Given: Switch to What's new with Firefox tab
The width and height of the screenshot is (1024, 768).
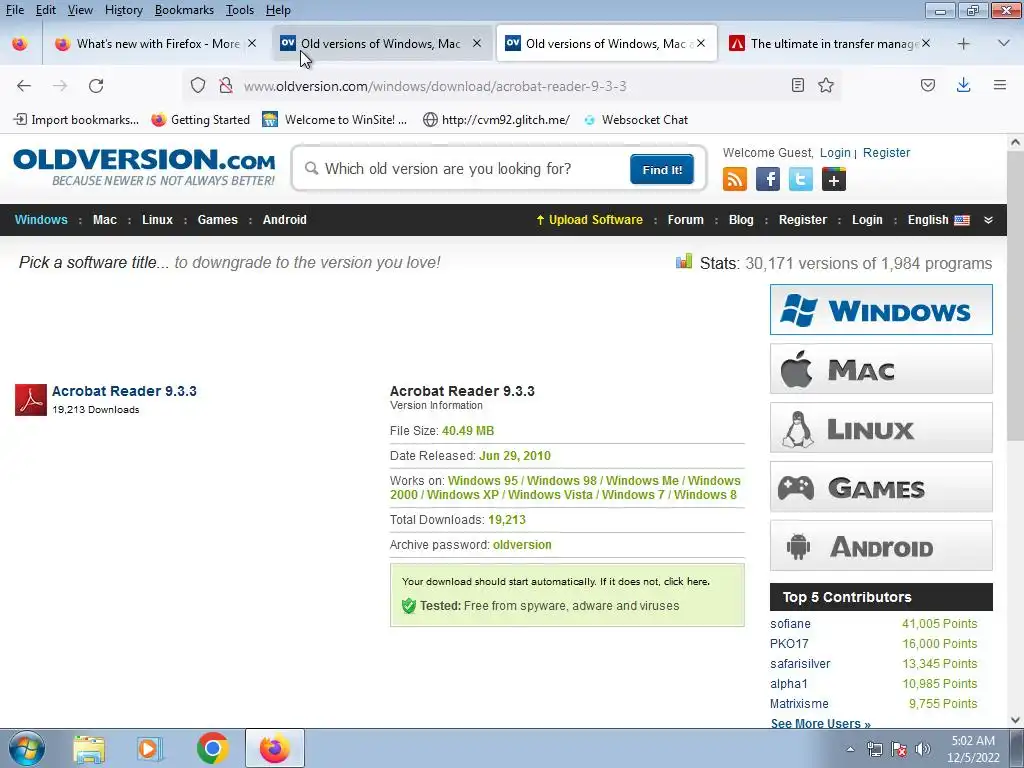Looking at the screenshot, I should (156, 44).
